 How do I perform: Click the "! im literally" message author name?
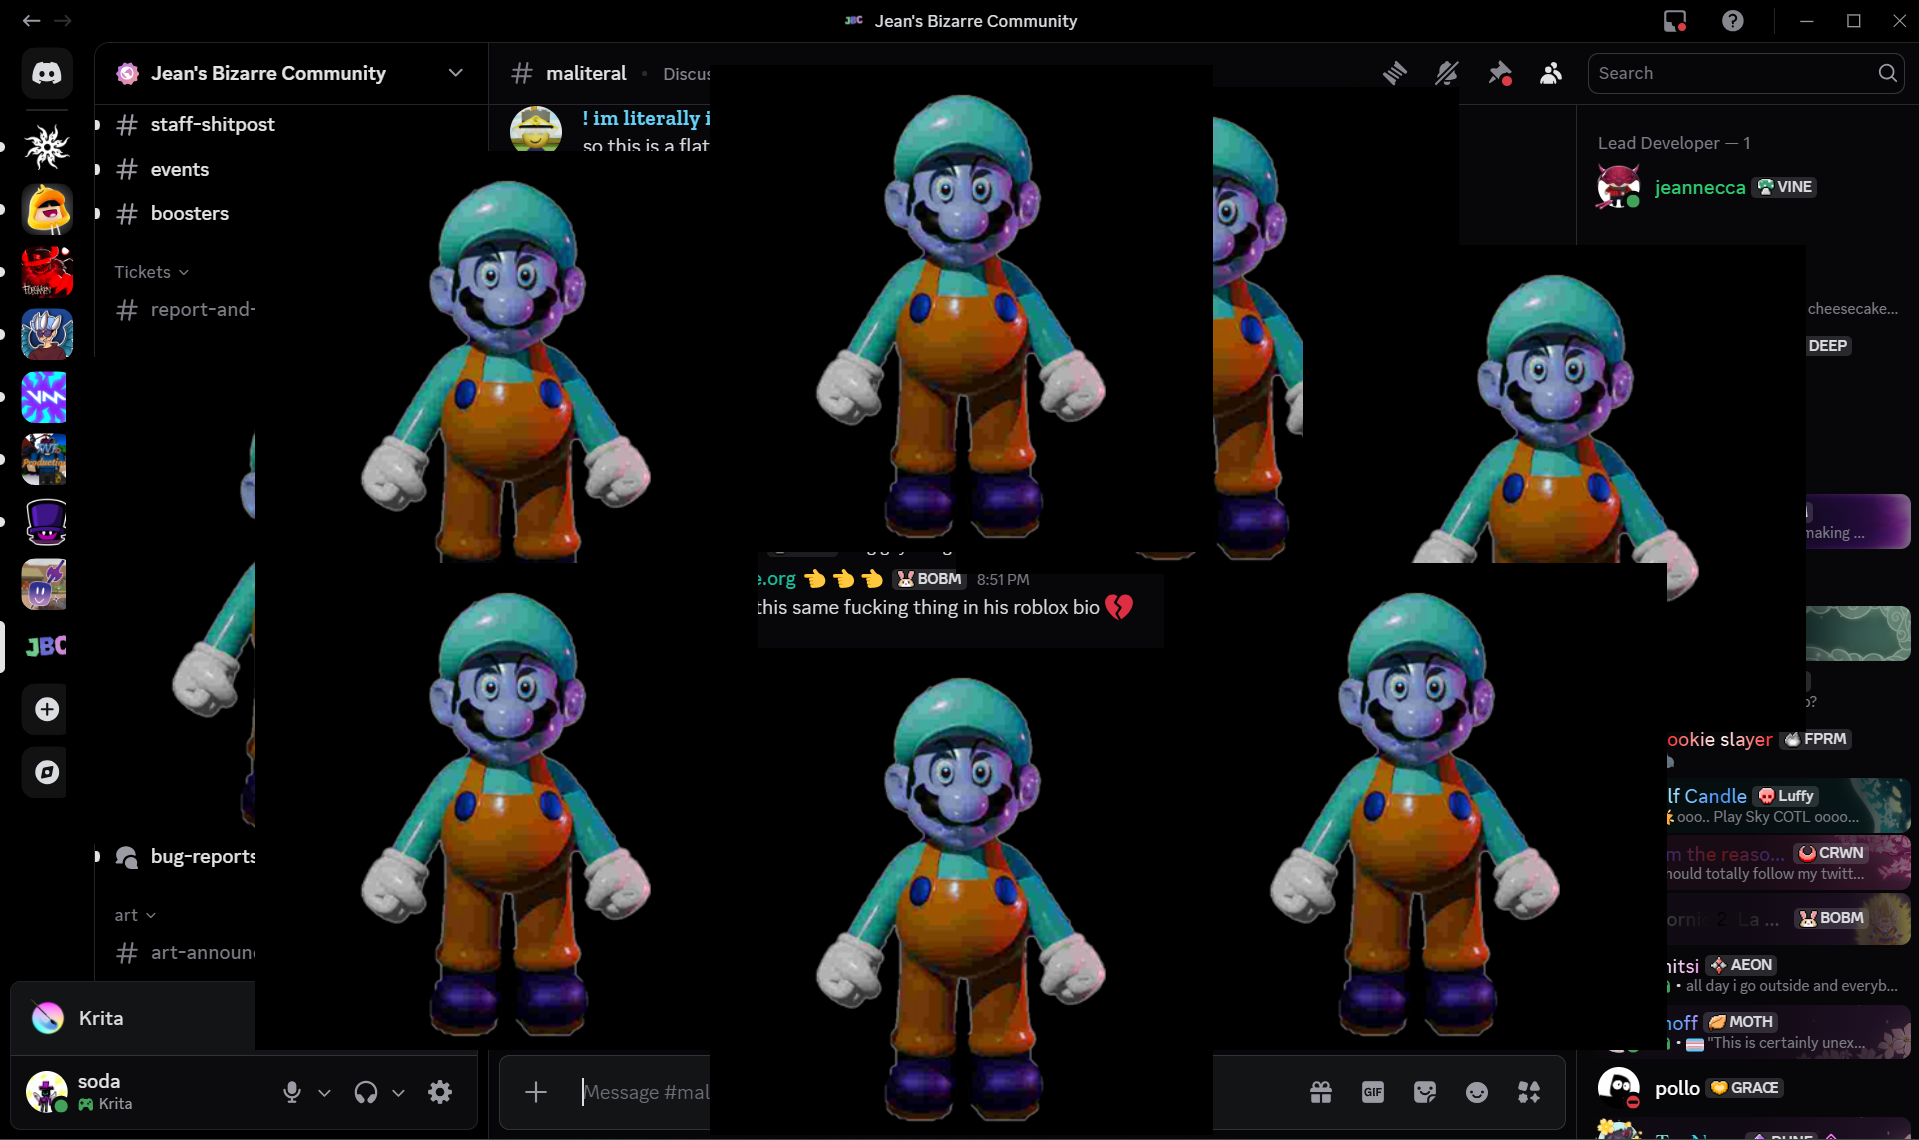click(646, 118)
